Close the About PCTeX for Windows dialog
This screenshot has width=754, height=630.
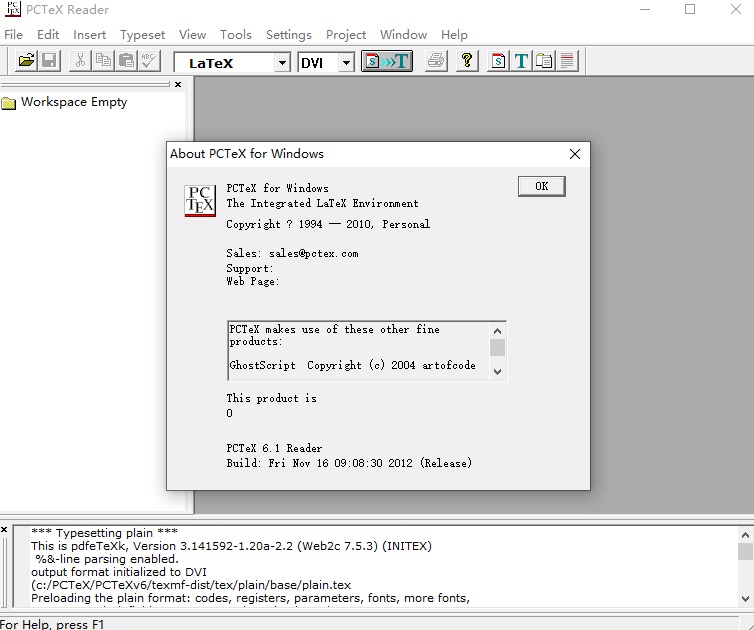pyautogui.click(x=575, y=154)
